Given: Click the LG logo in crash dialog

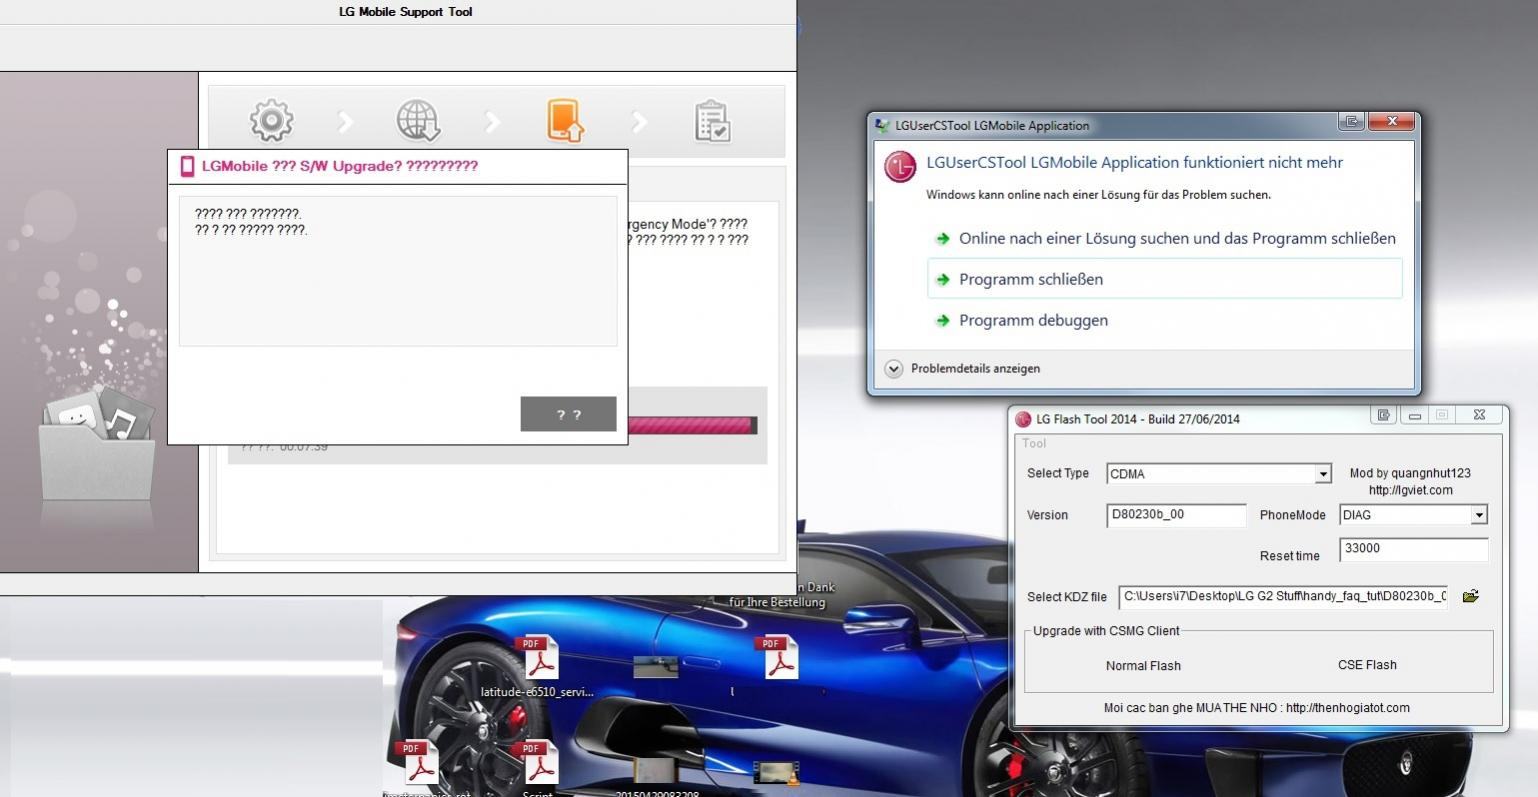Looking at the screenshot, I should tap(900, 166).
